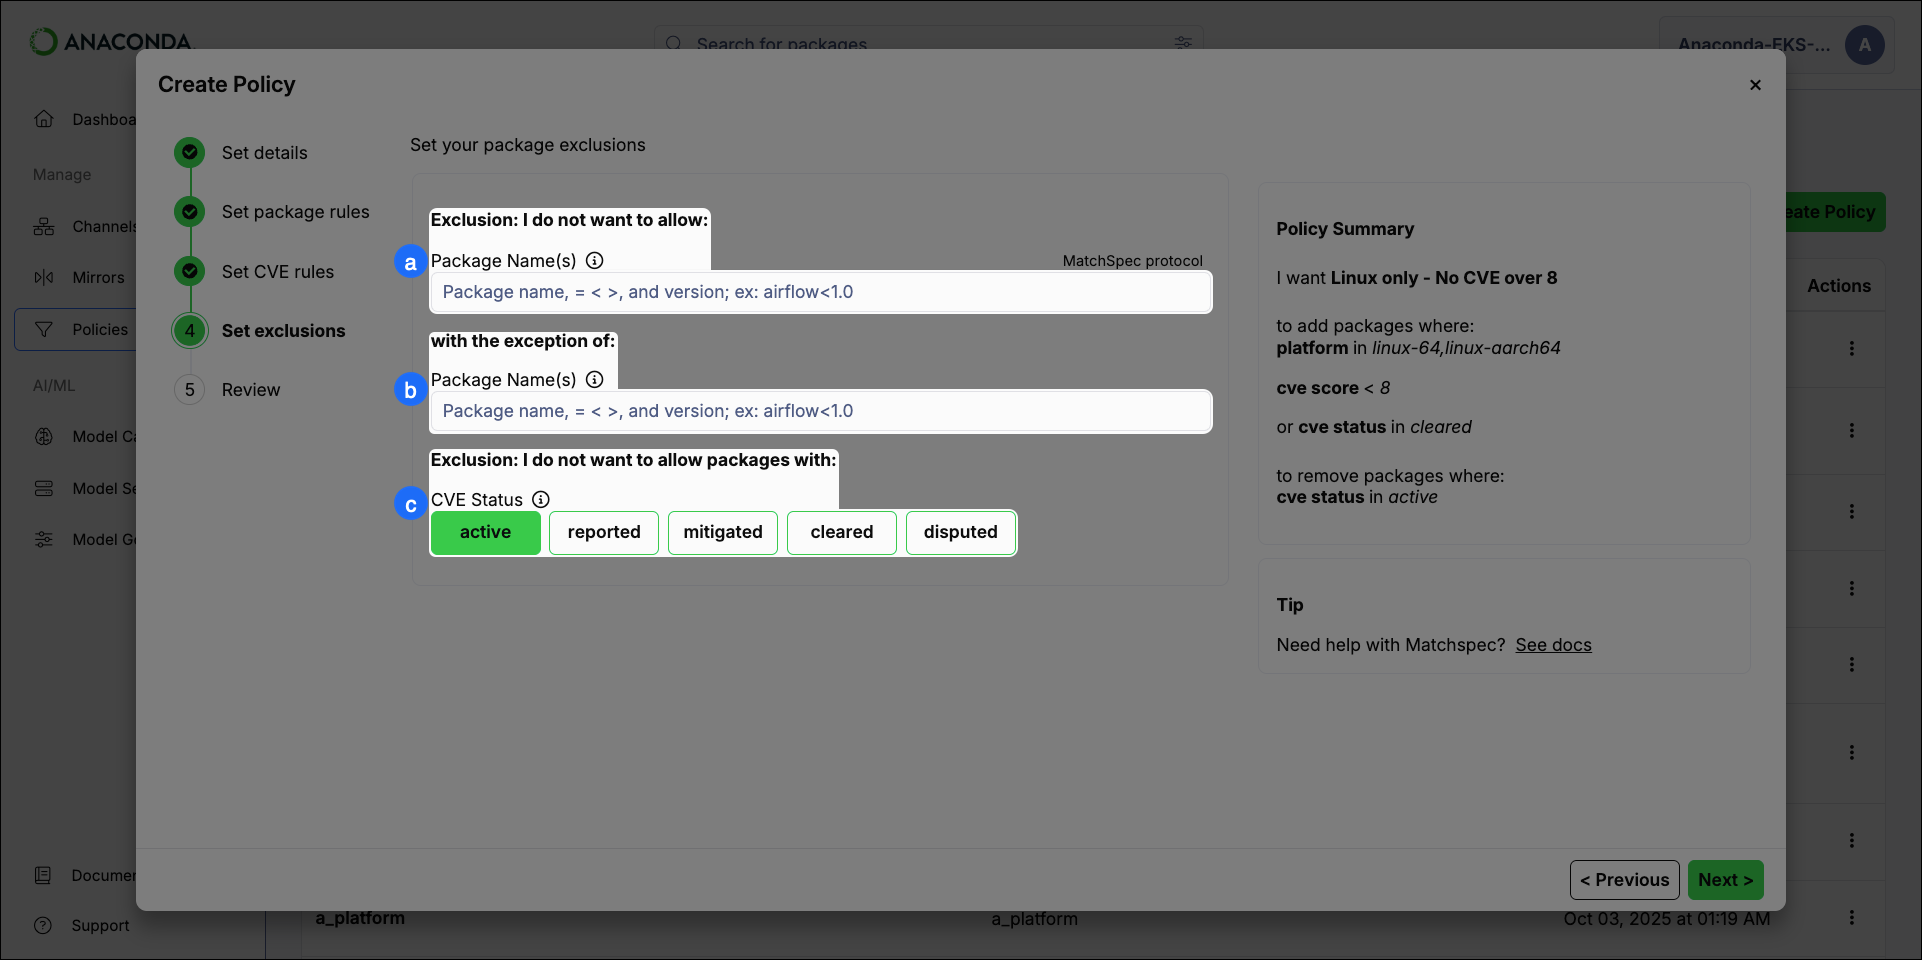Deselect the active CVE status toggle
Viewport: 1922px width, 960px height.
click(485, 532)
